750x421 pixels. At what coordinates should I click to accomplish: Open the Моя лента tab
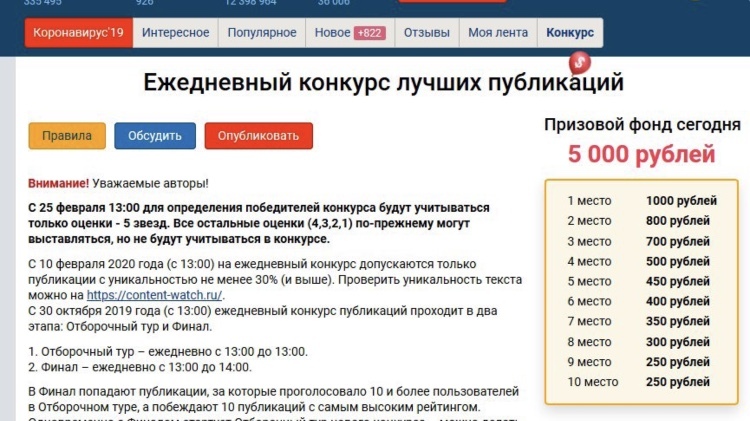click(x=498, y=33)
